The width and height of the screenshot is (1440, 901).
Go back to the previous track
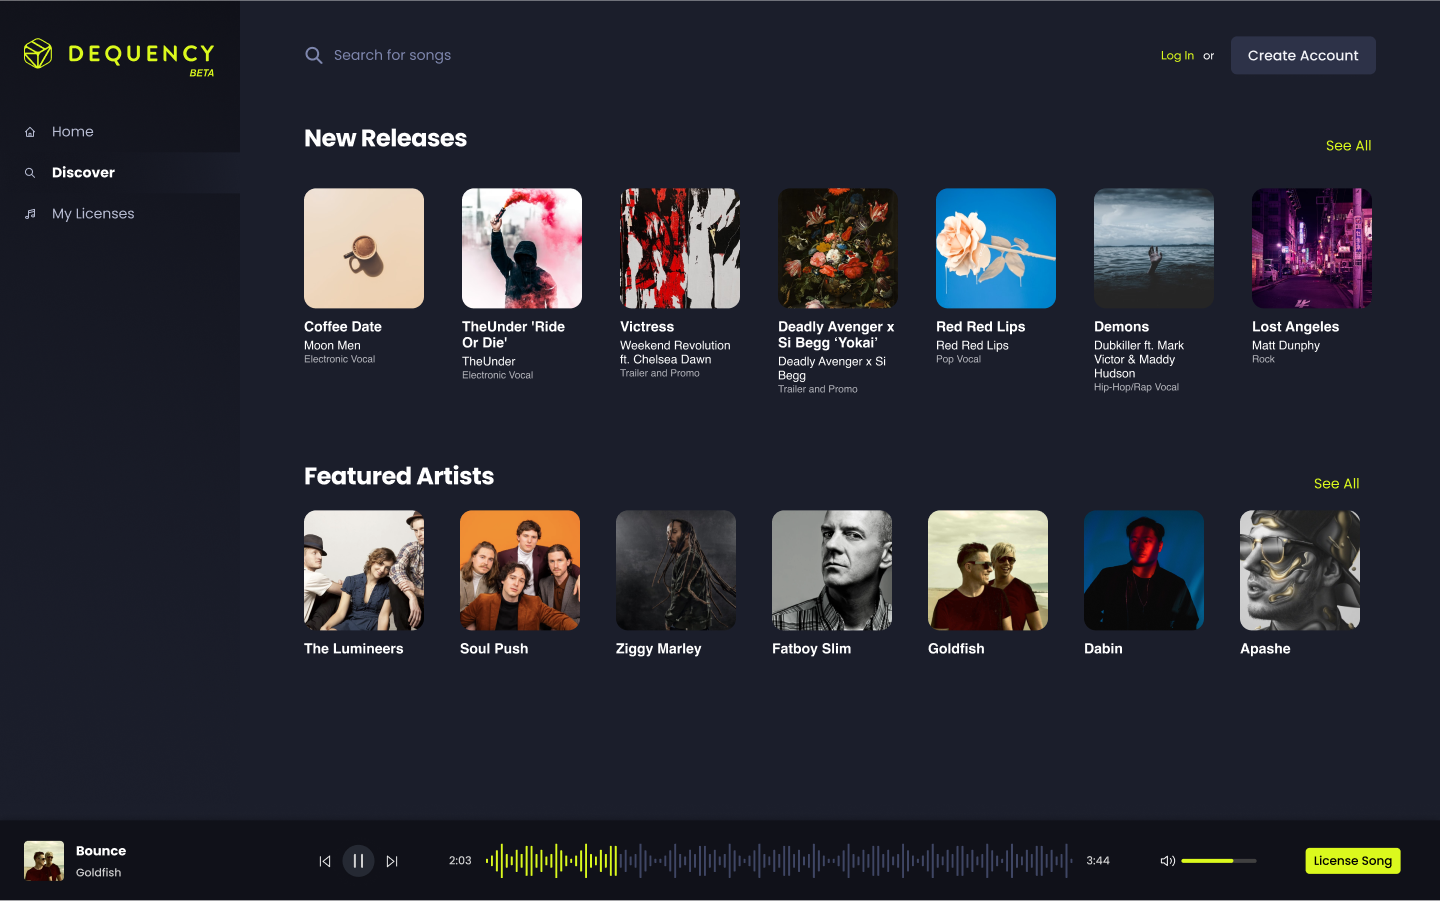point(325,861)
